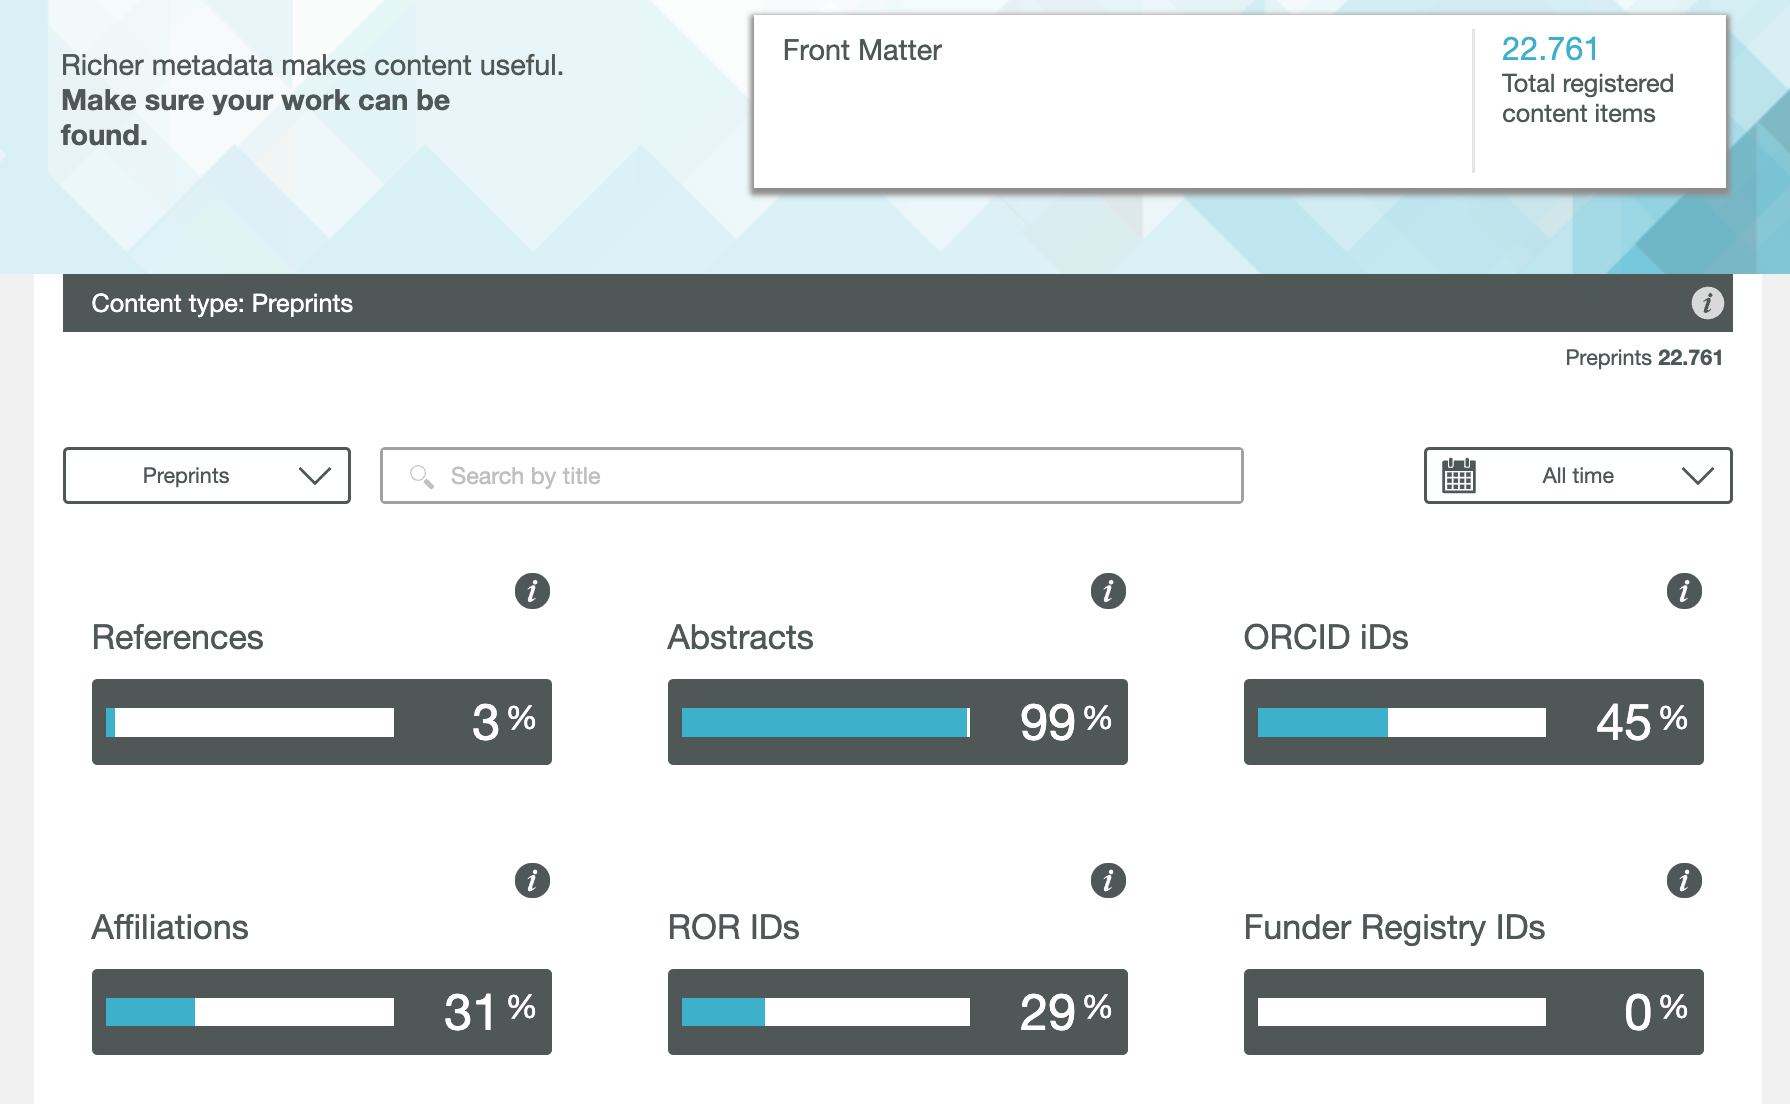1790x1104 pixels.
Task: Click the Search by title field
Action: click(x=811, y=476)
